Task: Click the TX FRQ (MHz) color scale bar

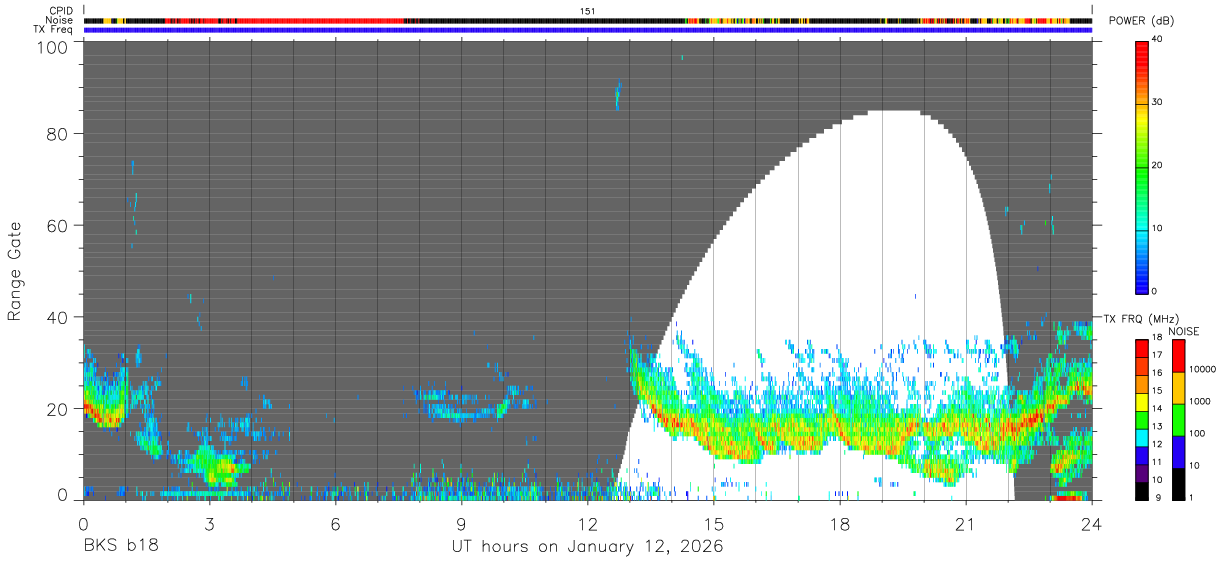Action: pyautogui.click(x=1142, y=419)
